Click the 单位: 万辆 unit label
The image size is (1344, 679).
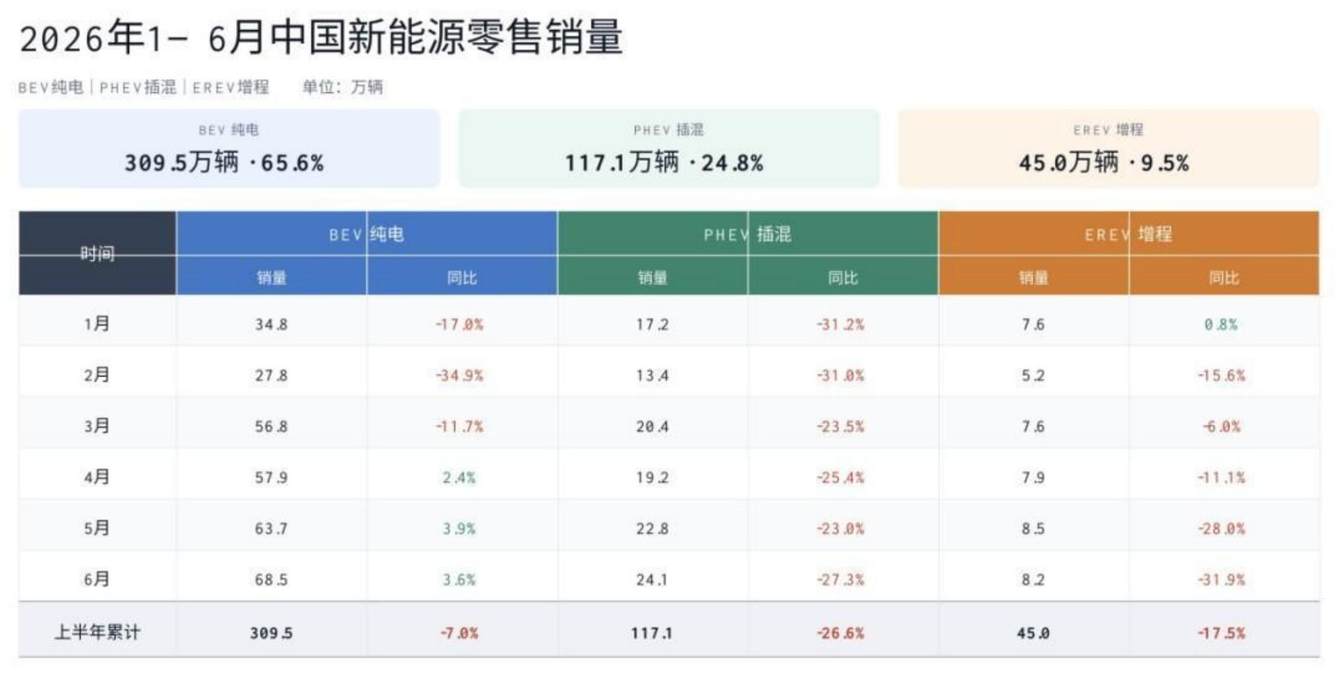coord(342,87)
